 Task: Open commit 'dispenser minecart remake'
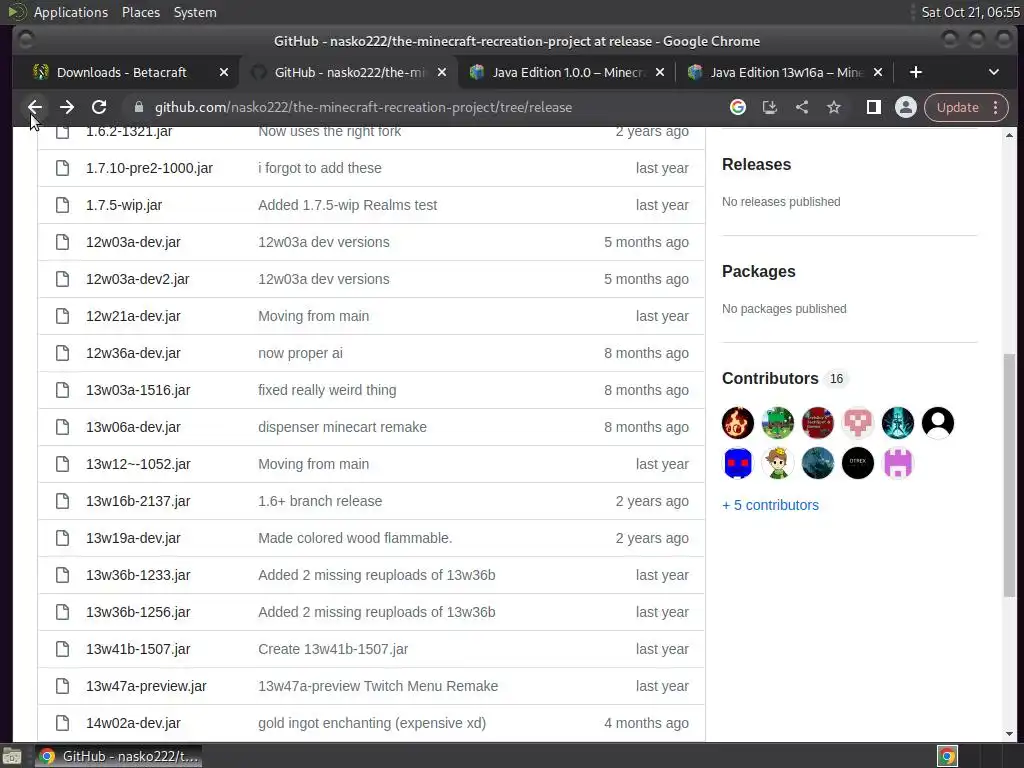pos(342,427)
